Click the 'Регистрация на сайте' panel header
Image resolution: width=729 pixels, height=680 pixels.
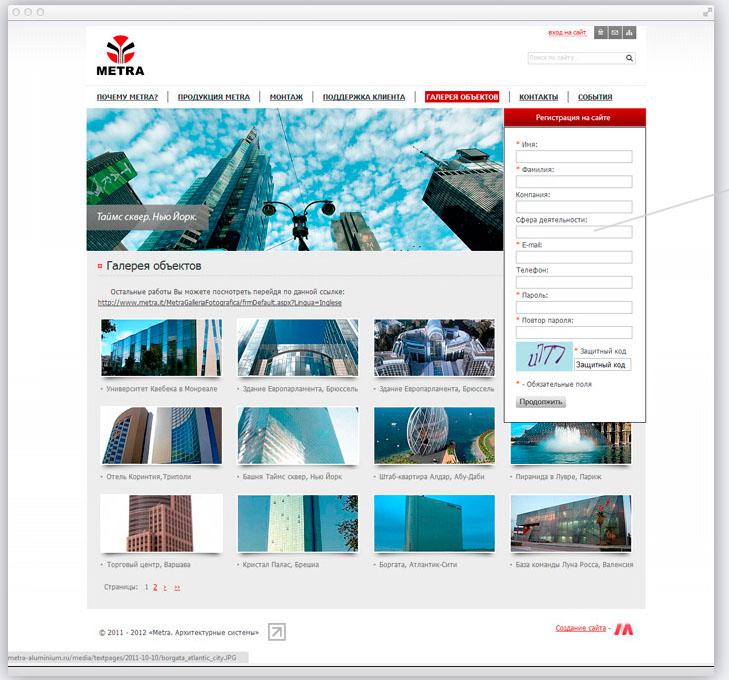(575, 118)
